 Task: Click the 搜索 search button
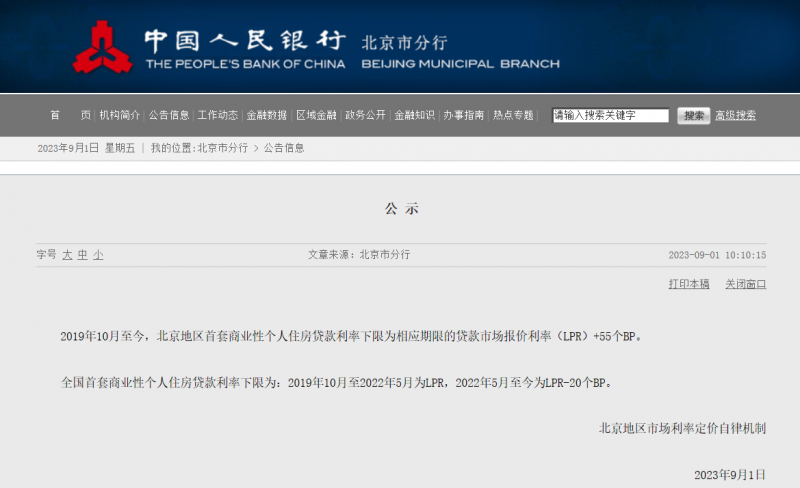tap(693, 115)
